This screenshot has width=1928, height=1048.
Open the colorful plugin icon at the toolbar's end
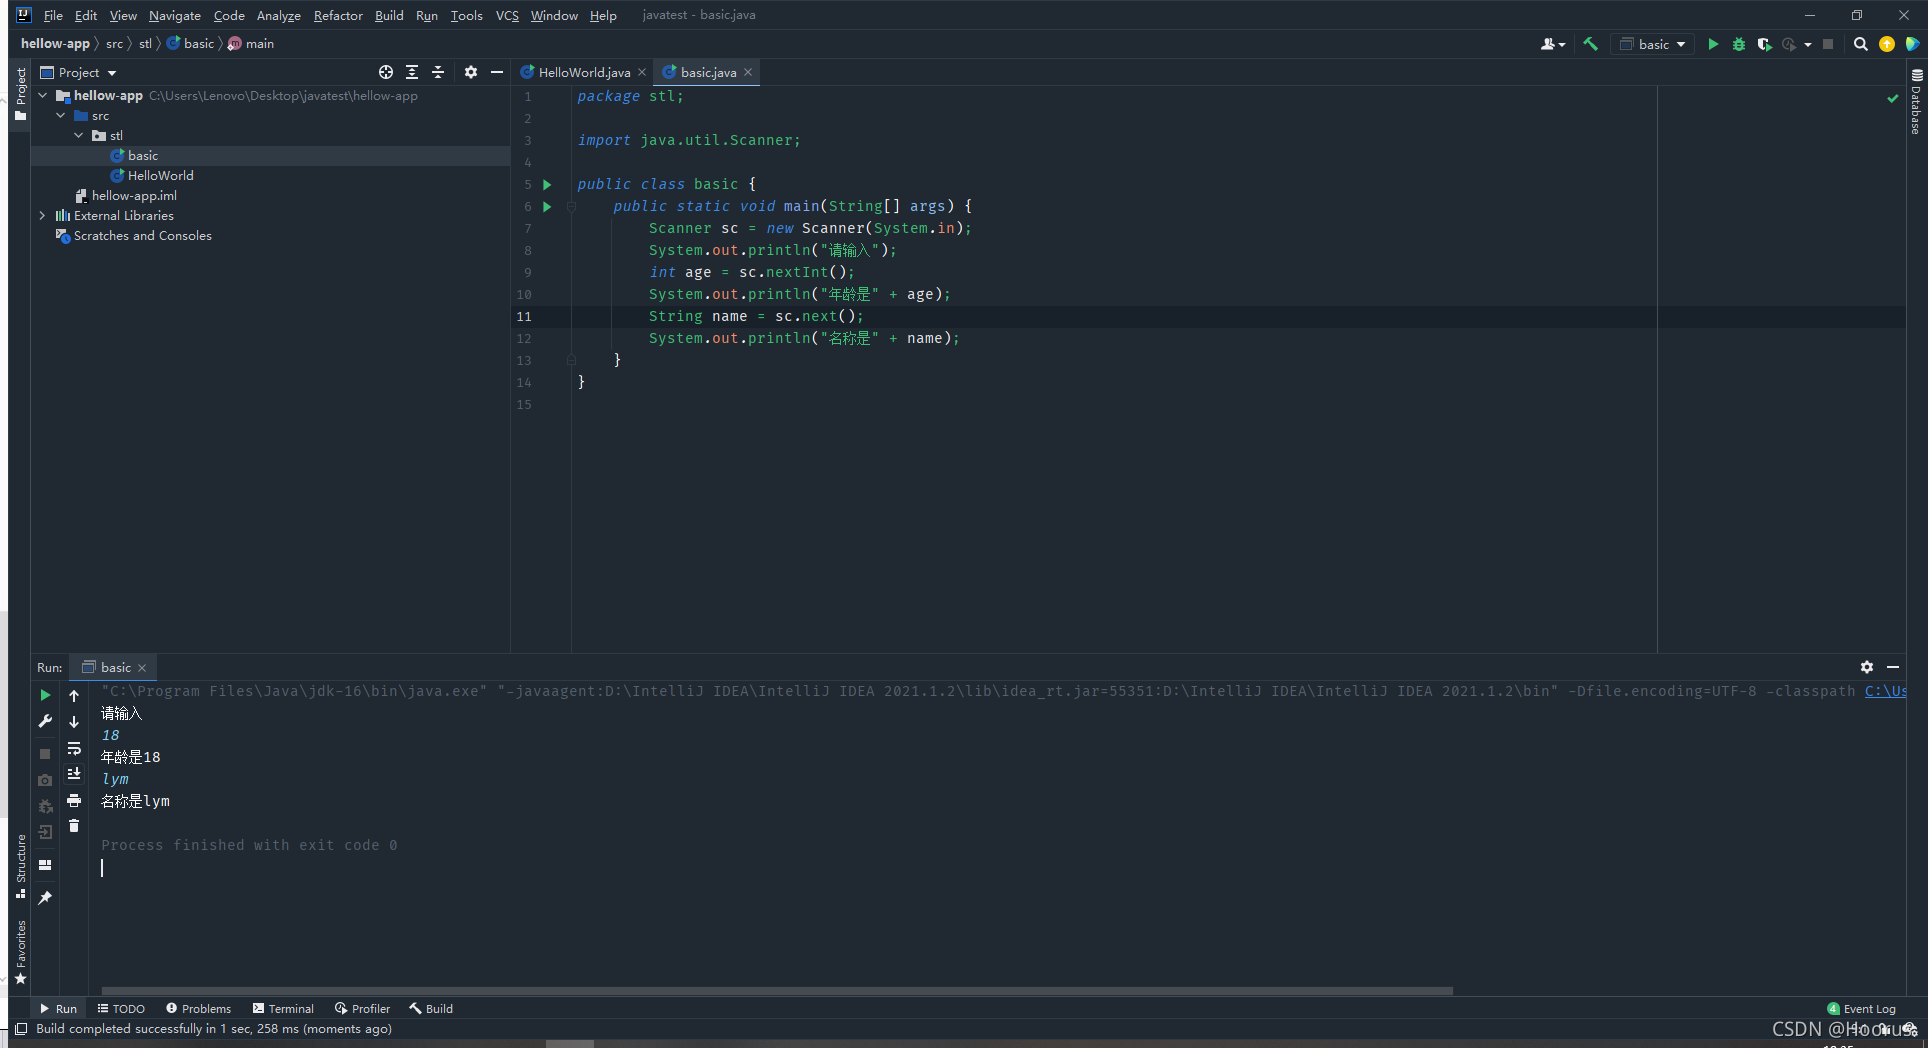tap(1912, 44)
